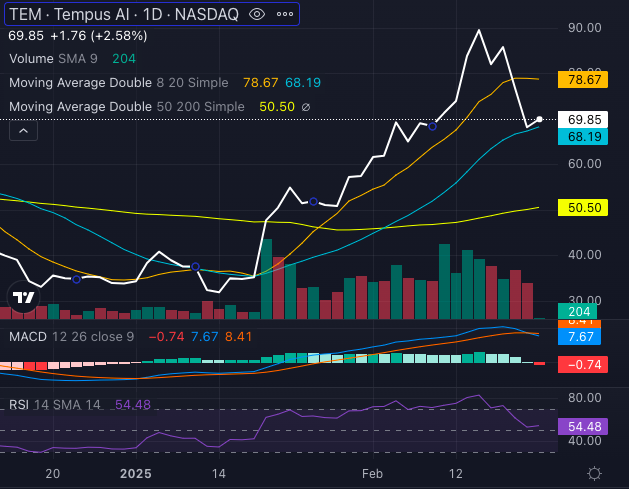Viewport: 629px width, 489px height.
Task: Collapse the indicator legend with the chevron
Action: click(x=24, y=130)
